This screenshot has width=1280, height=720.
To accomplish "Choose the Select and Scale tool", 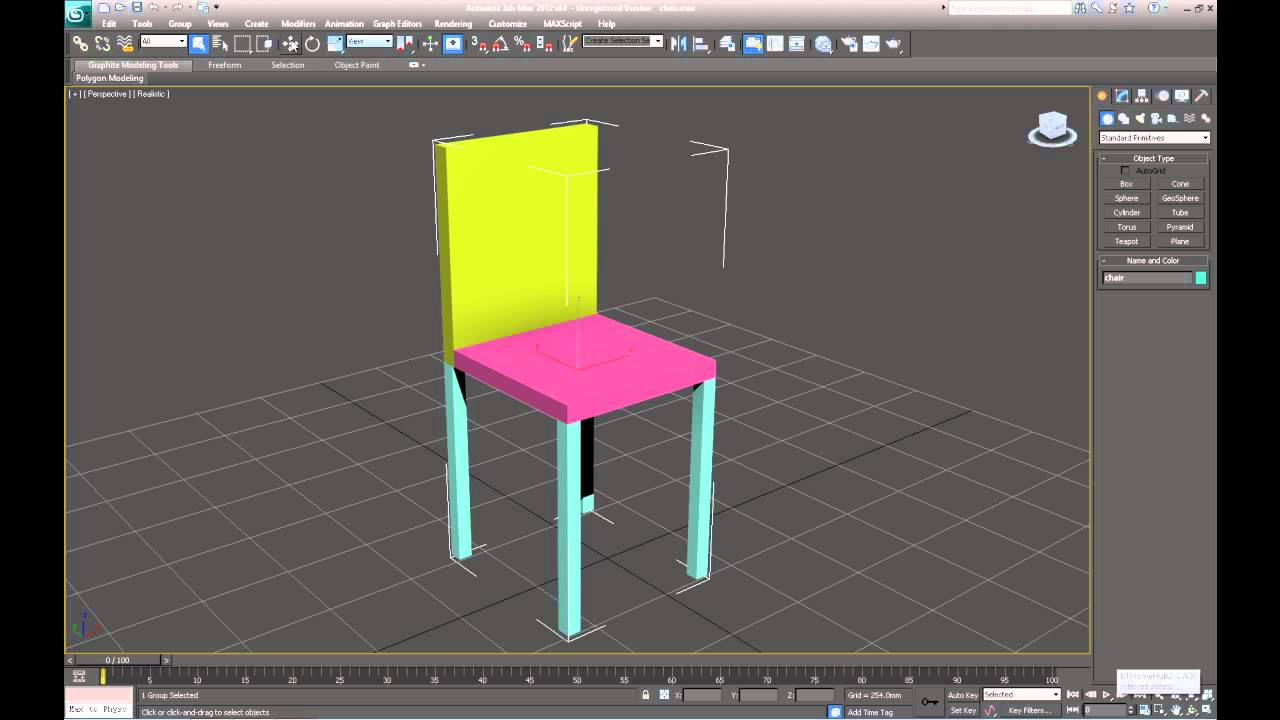I will (335, 43).
